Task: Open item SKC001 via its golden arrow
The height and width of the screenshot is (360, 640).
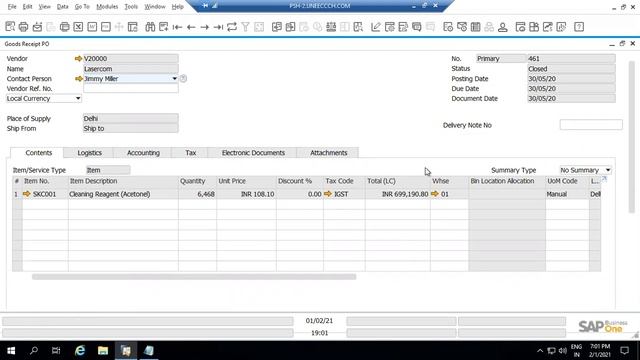Action: tap(27, 194)
